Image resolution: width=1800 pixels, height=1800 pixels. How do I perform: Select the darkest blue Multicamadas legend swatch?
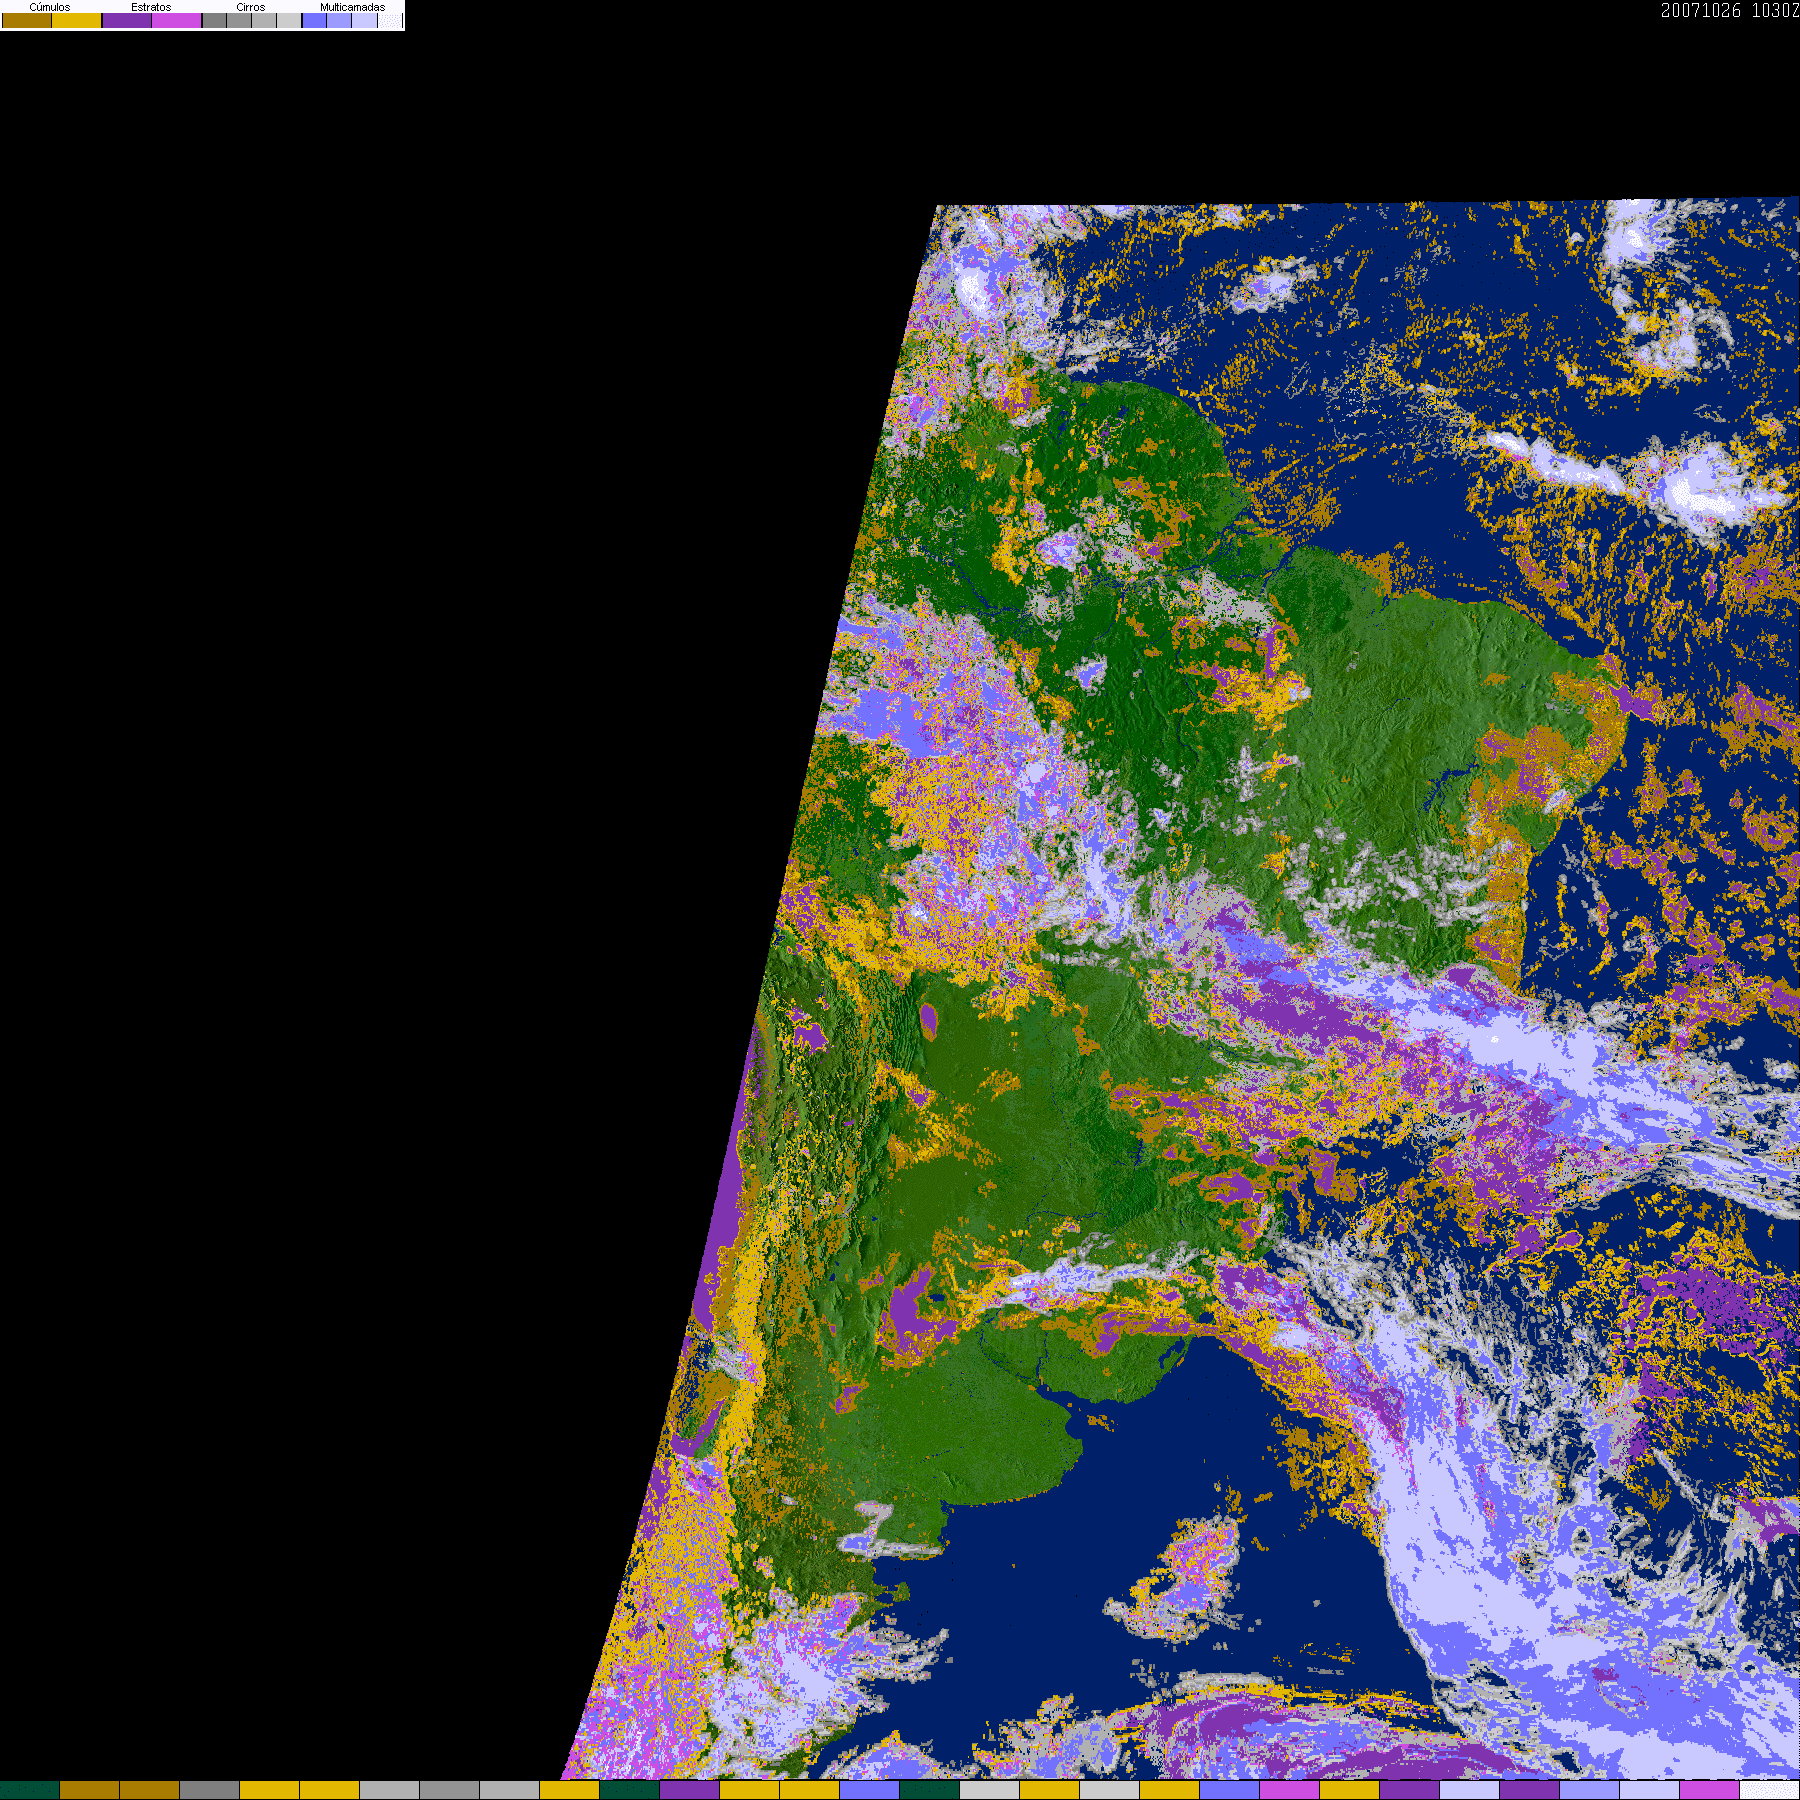pos(315,20)
